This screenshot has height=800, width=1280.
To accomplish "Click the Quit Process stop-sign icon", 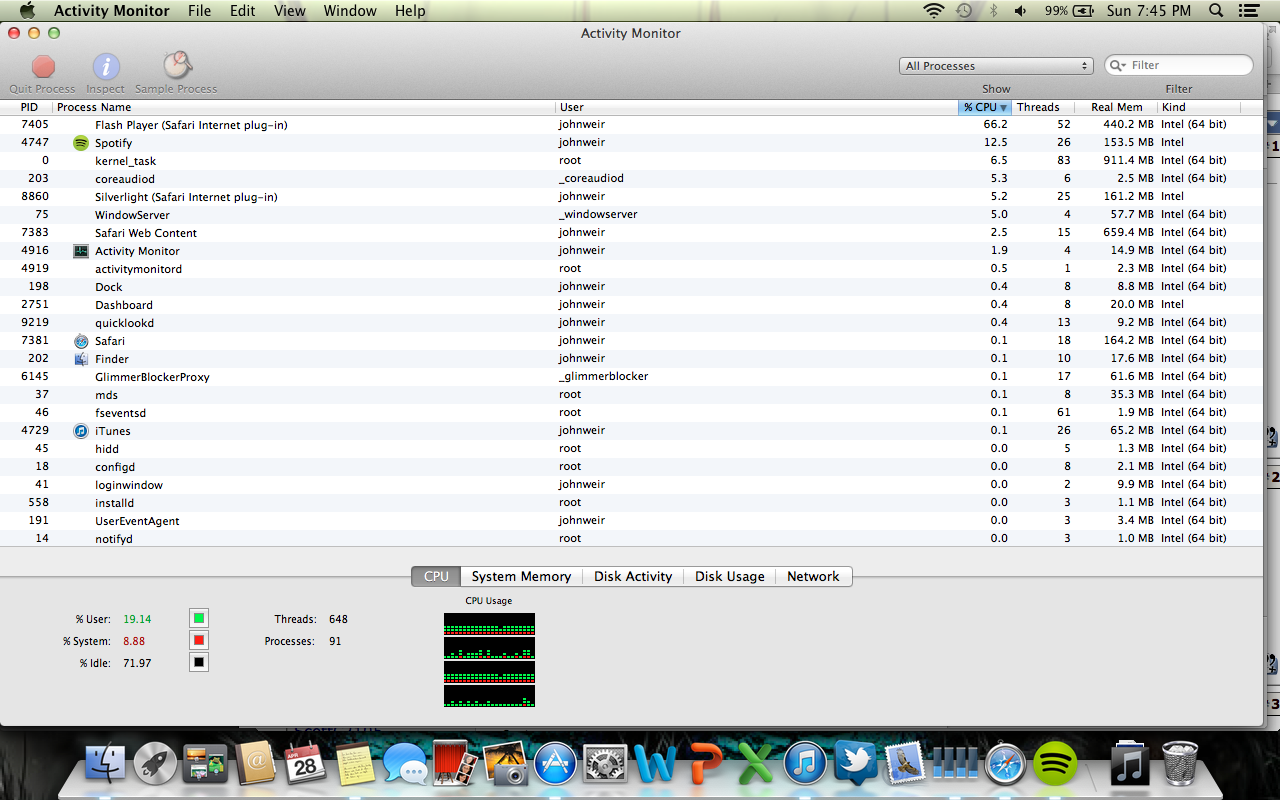I will click(43, 67).
